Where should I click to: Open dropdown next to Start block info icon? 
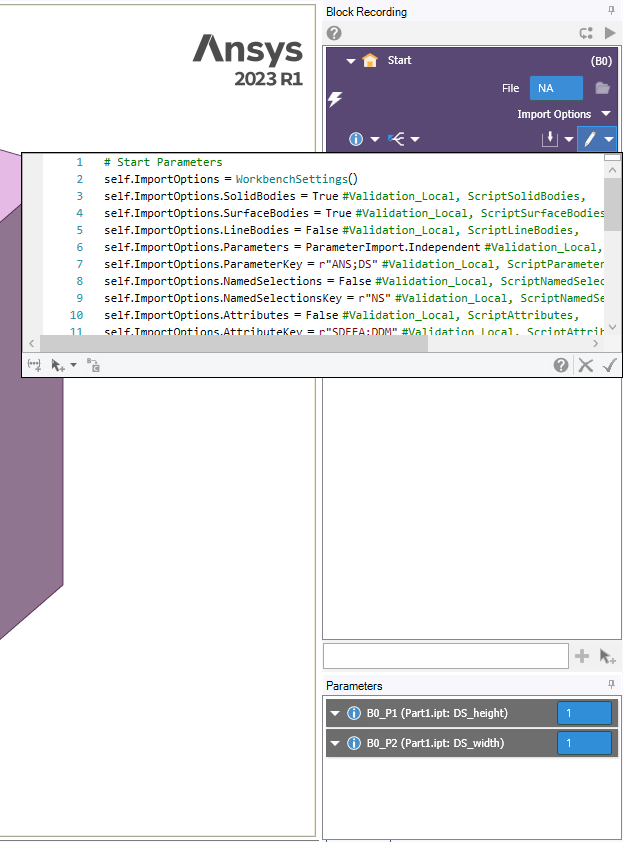(x=375, y=140)
